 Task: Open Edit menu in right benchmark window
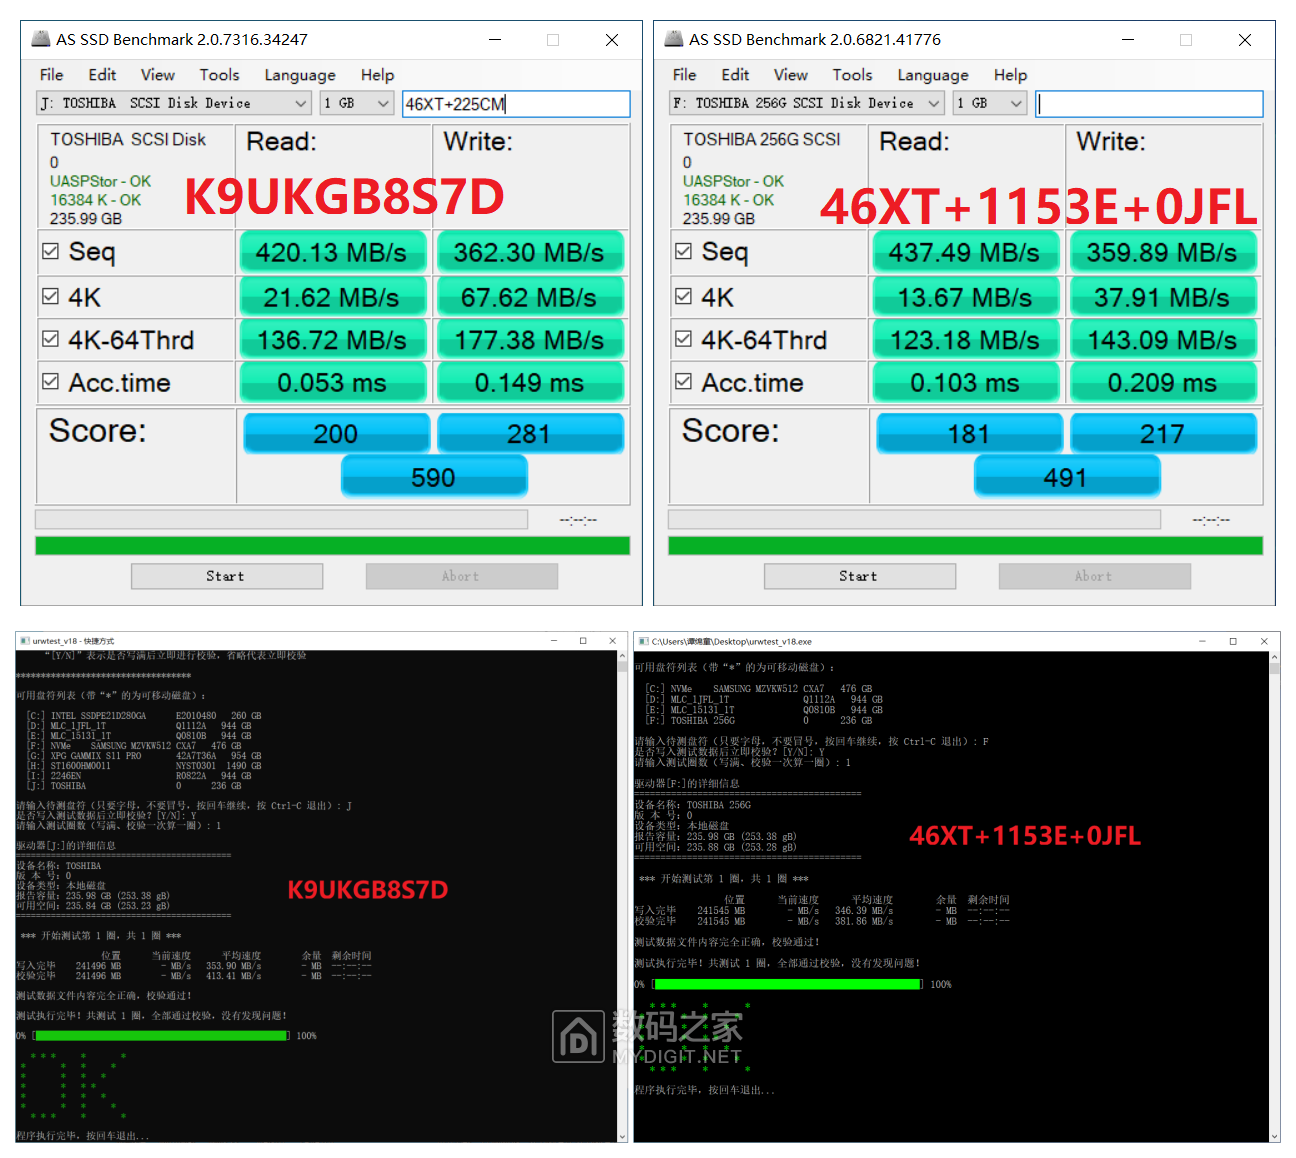coord(735,75)
